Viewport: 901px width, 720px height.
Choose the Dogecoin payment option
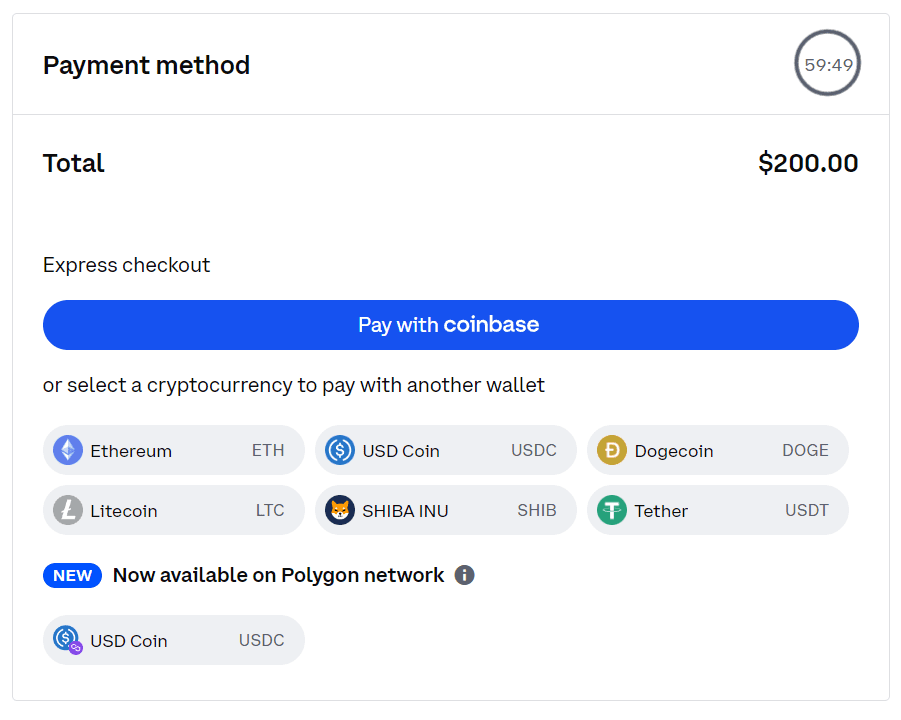[718, 451]
